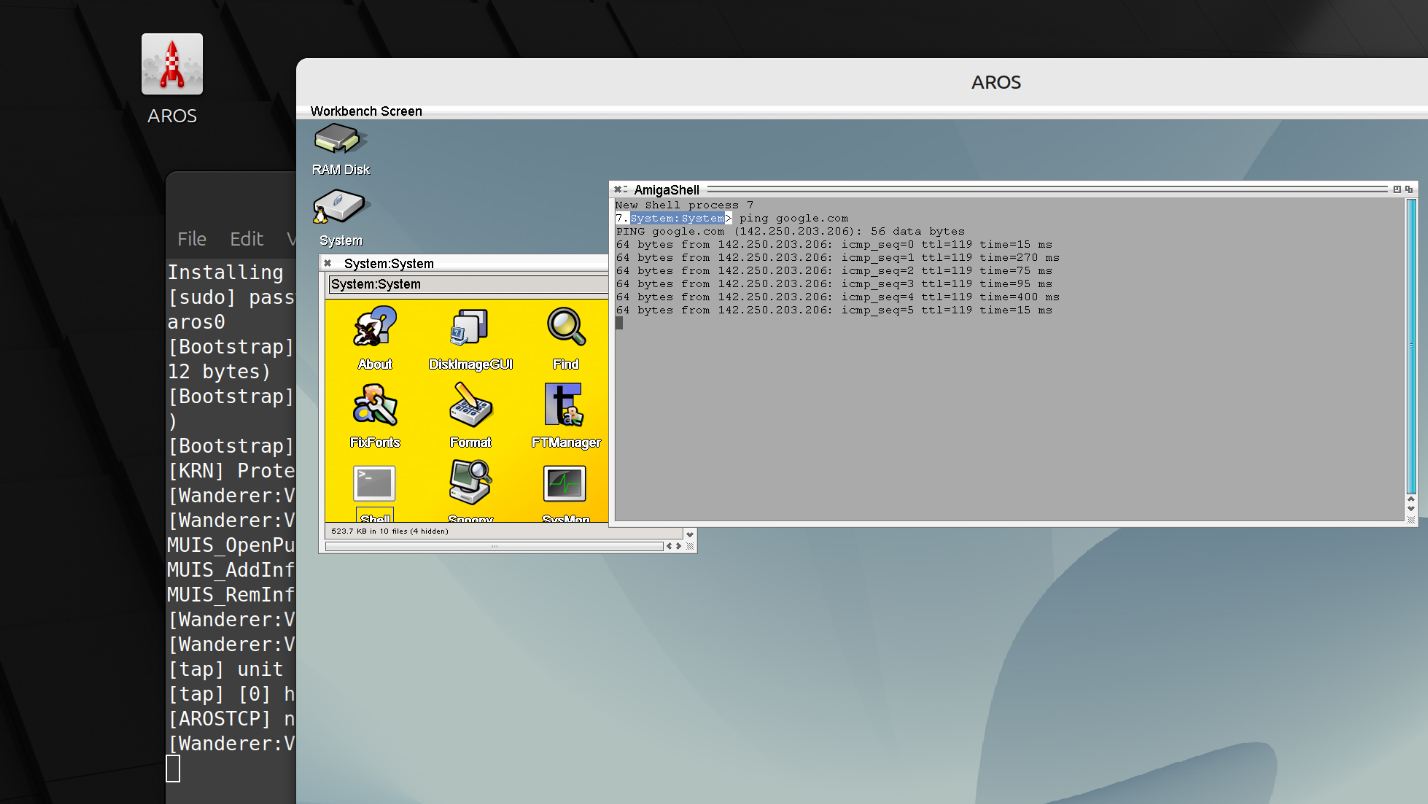Click the AmigaShell scroll up arrow
The height and width of the screenshot is (804, 1428).
(1411, 498)
